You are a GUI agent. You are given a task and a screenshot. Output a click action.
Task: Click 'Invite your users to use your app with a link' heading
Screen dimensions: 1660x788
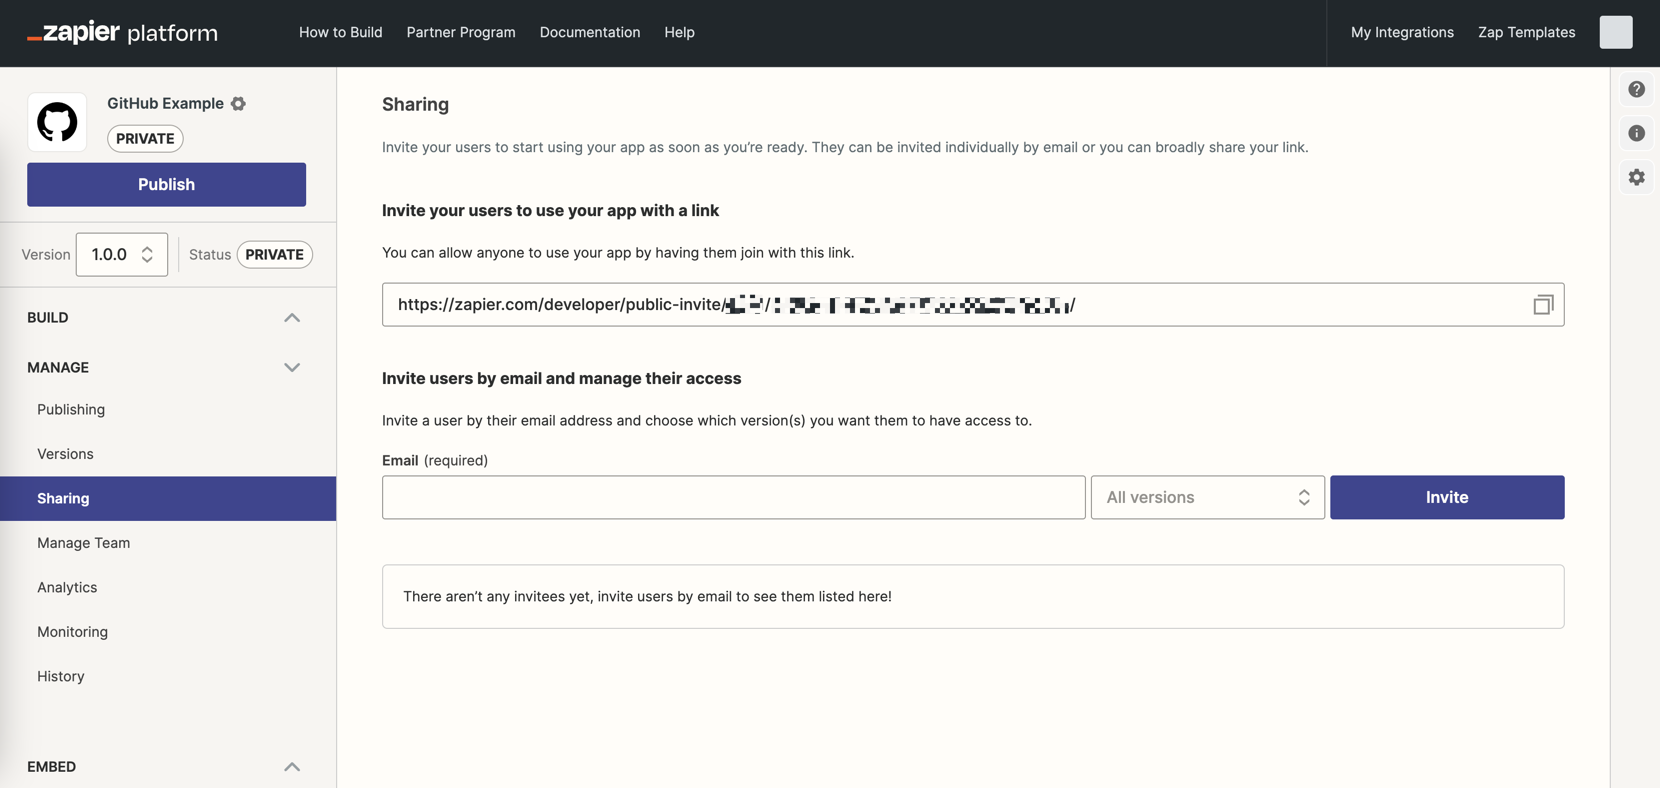[551, 210]
